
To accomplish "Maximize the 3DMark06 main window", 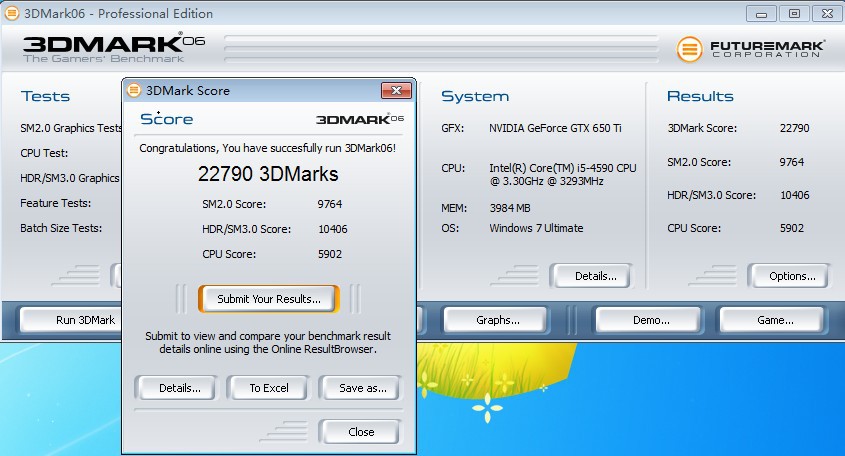I will [794, 13].
